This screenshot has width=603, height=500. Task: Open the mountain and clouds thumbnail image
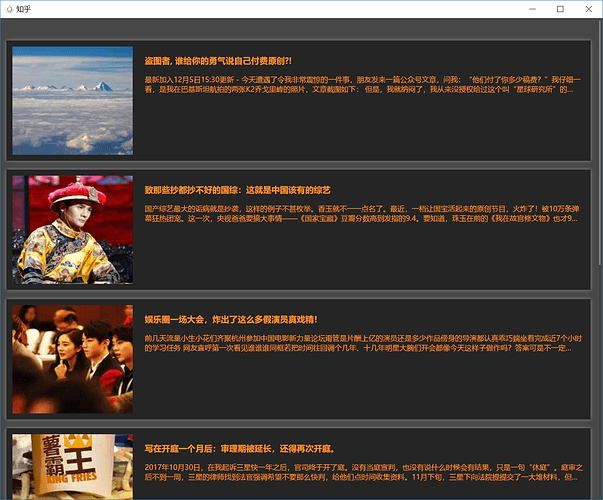(x=73, y=101)
